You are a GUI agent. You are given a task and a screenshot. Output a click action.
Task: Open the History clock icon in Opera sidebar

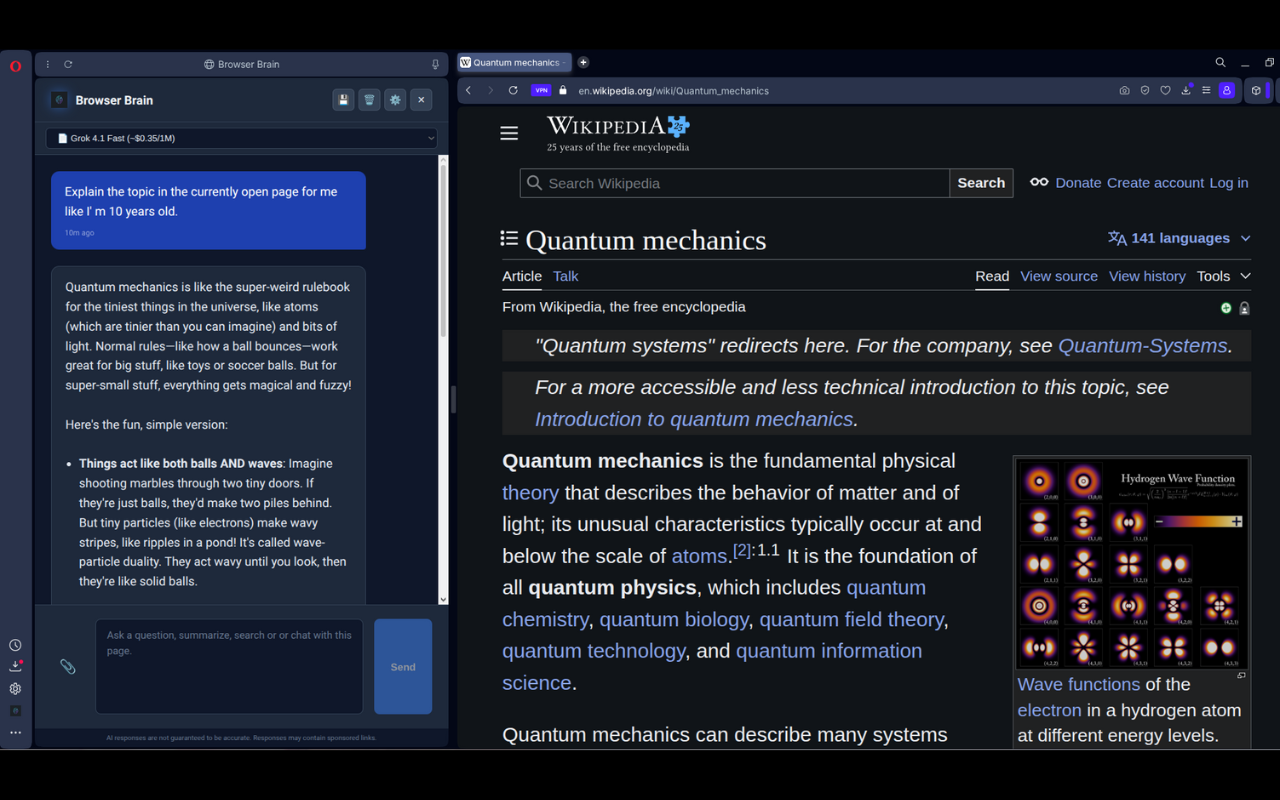tap(15, 645)
